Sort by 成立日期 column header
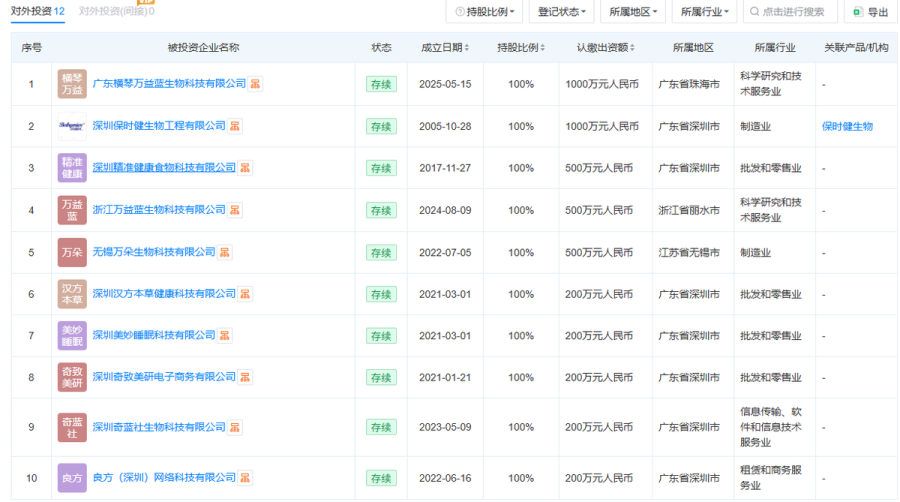The width and height of the screenshot is (900, 502). click(443, 47)
